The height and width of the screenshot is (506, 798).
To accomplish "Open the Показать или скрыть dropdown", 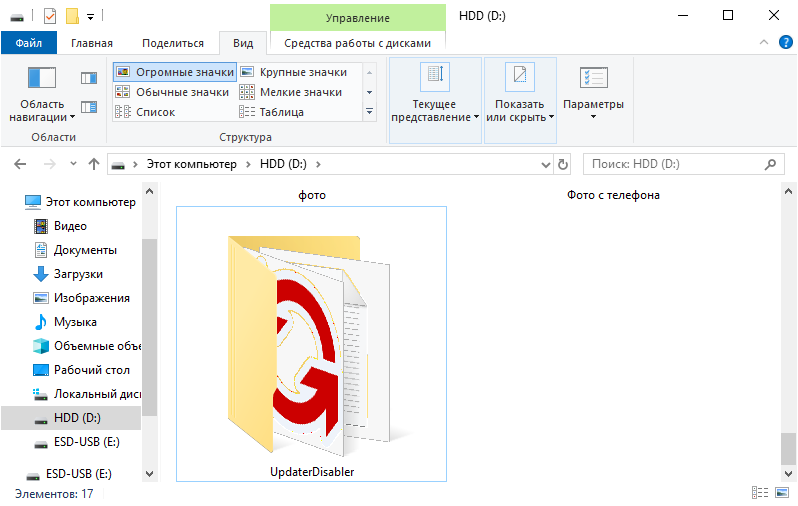I will coord(520,100).
